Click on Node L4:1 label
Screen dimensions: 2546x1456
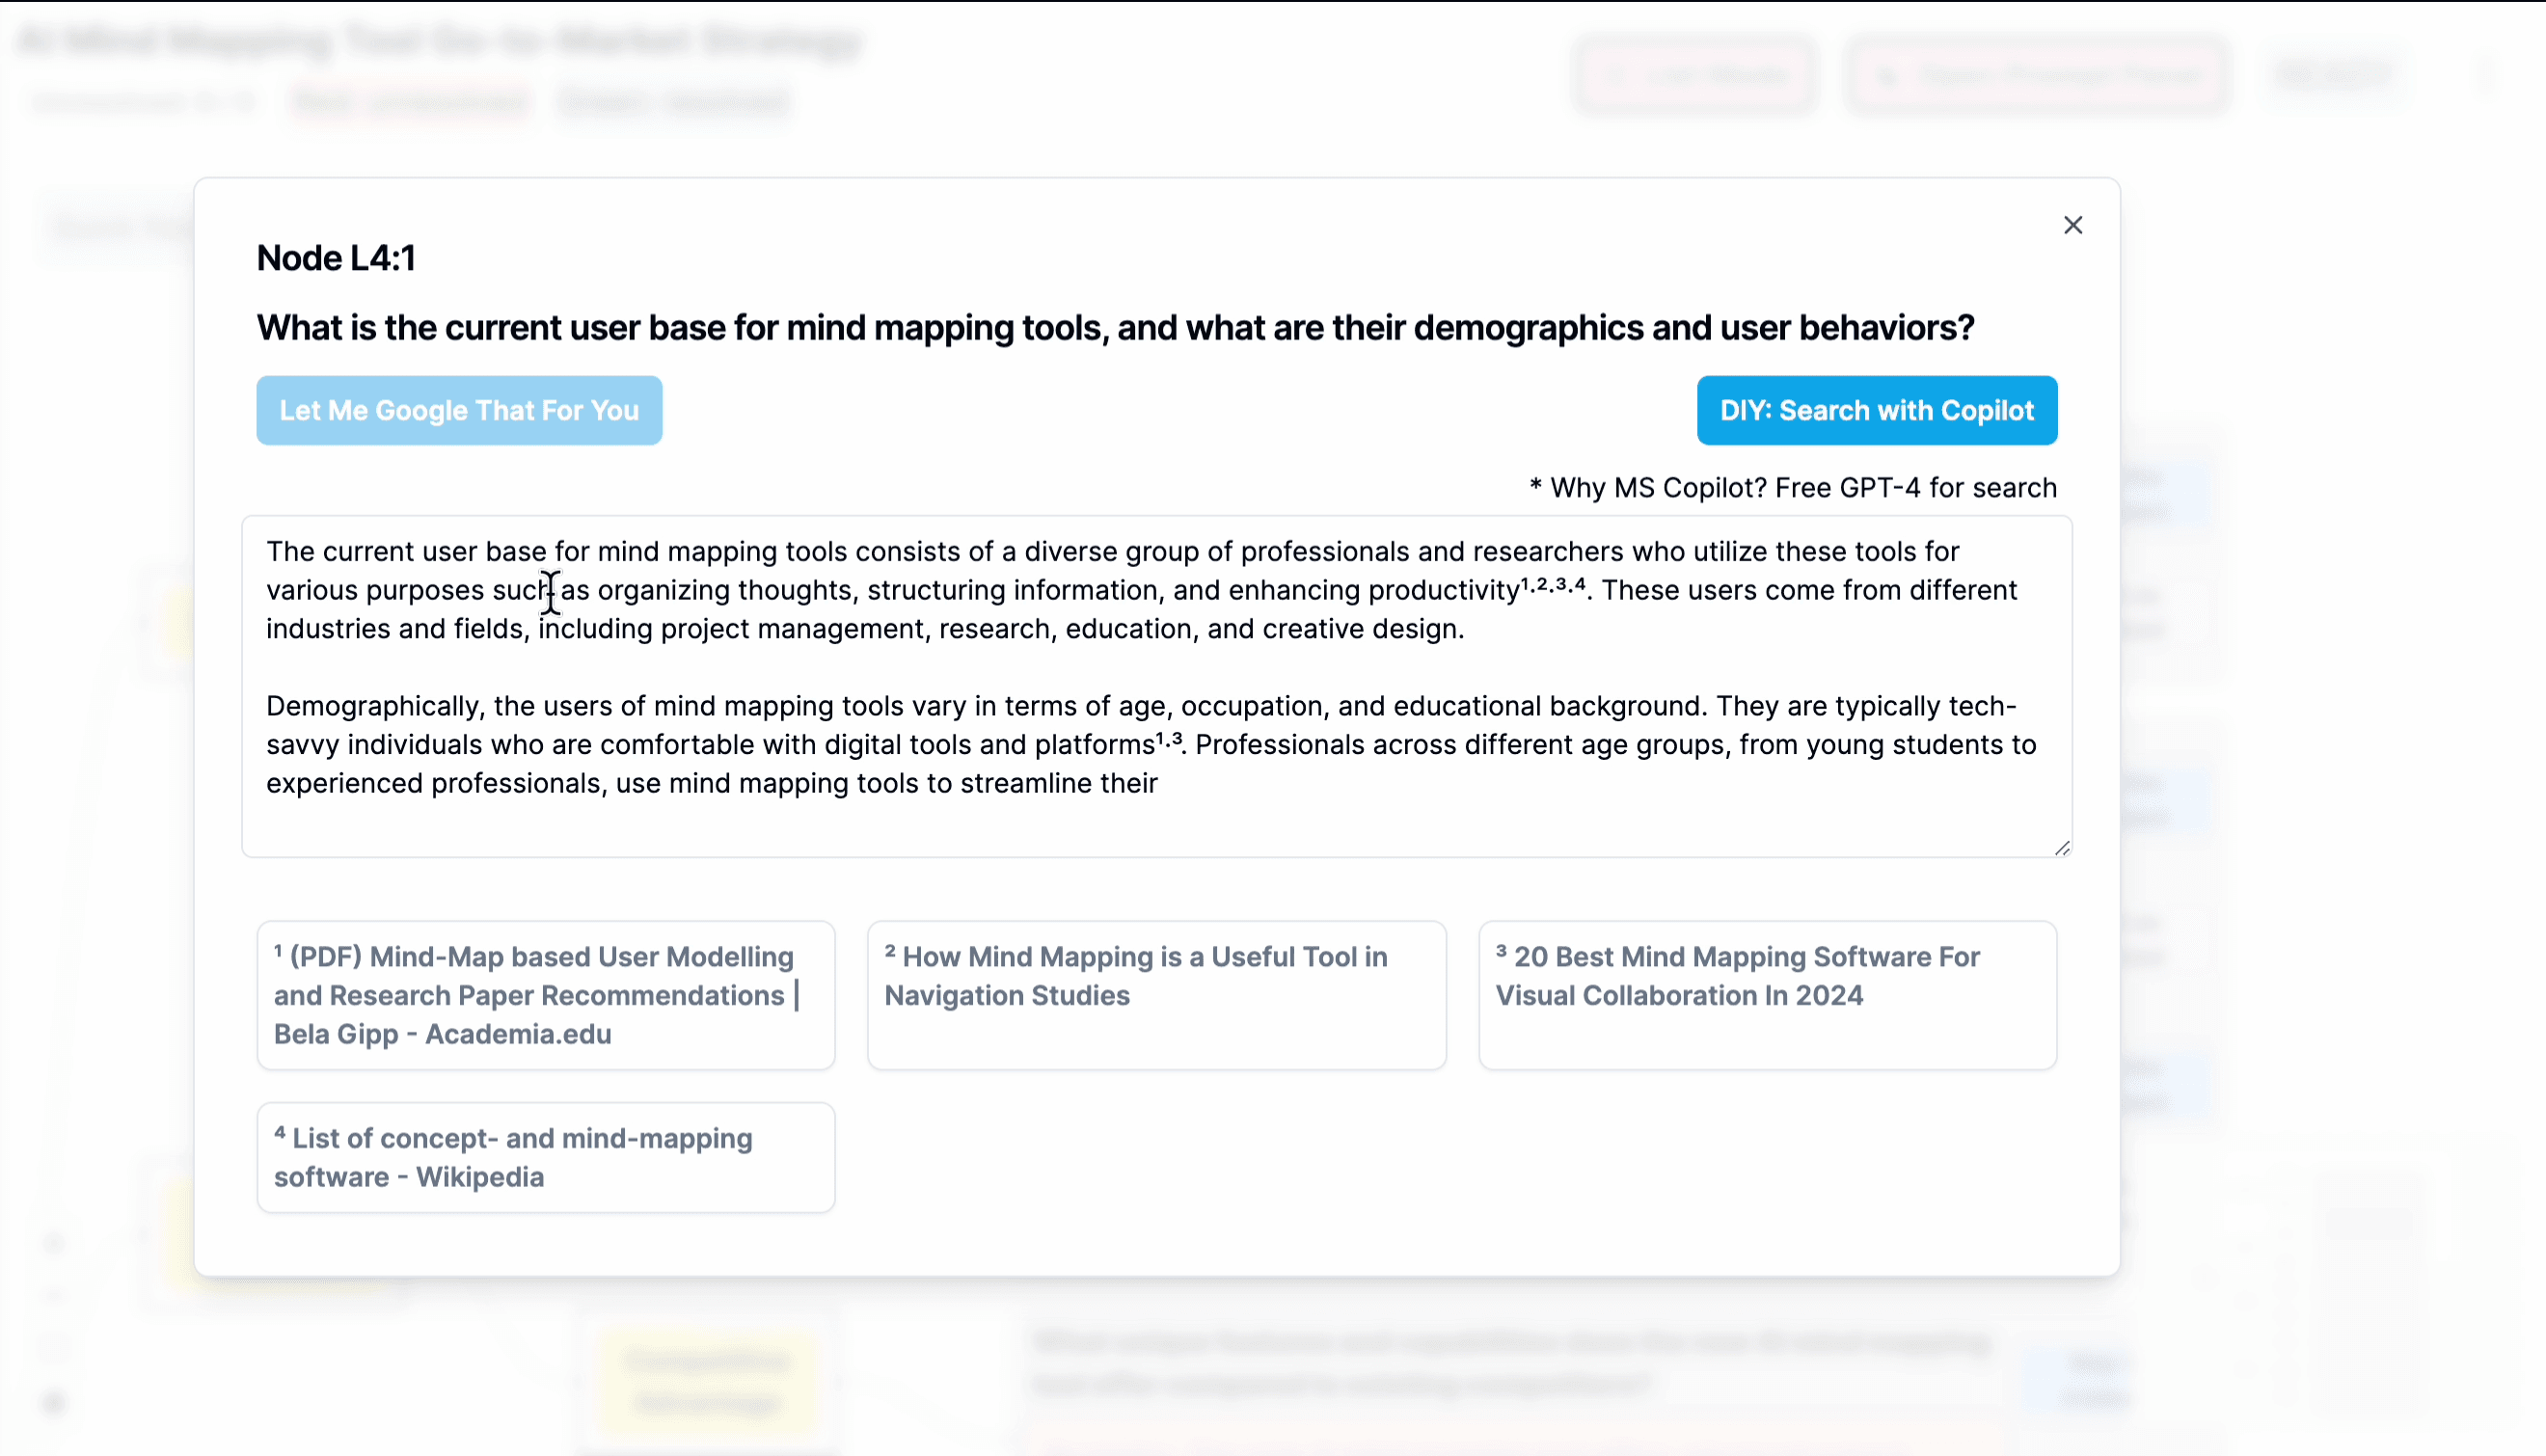pos(338,256)
